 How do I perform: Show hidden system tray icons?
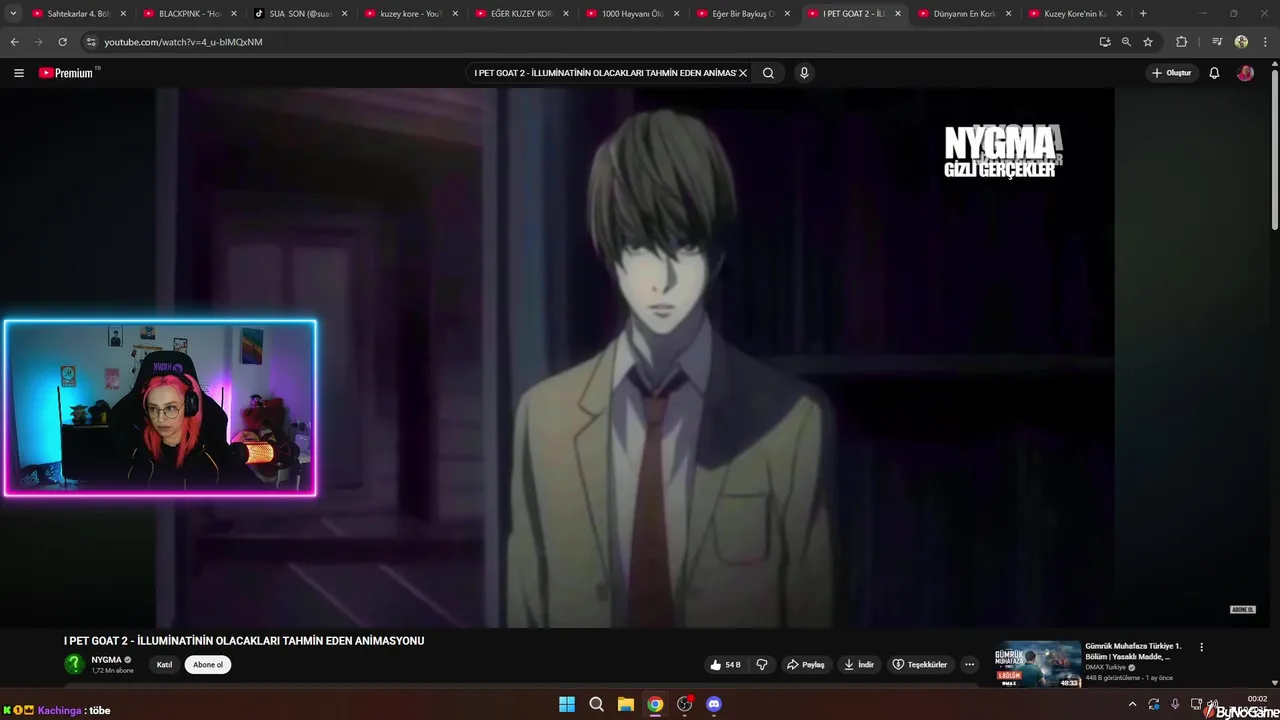point(1132,704)
